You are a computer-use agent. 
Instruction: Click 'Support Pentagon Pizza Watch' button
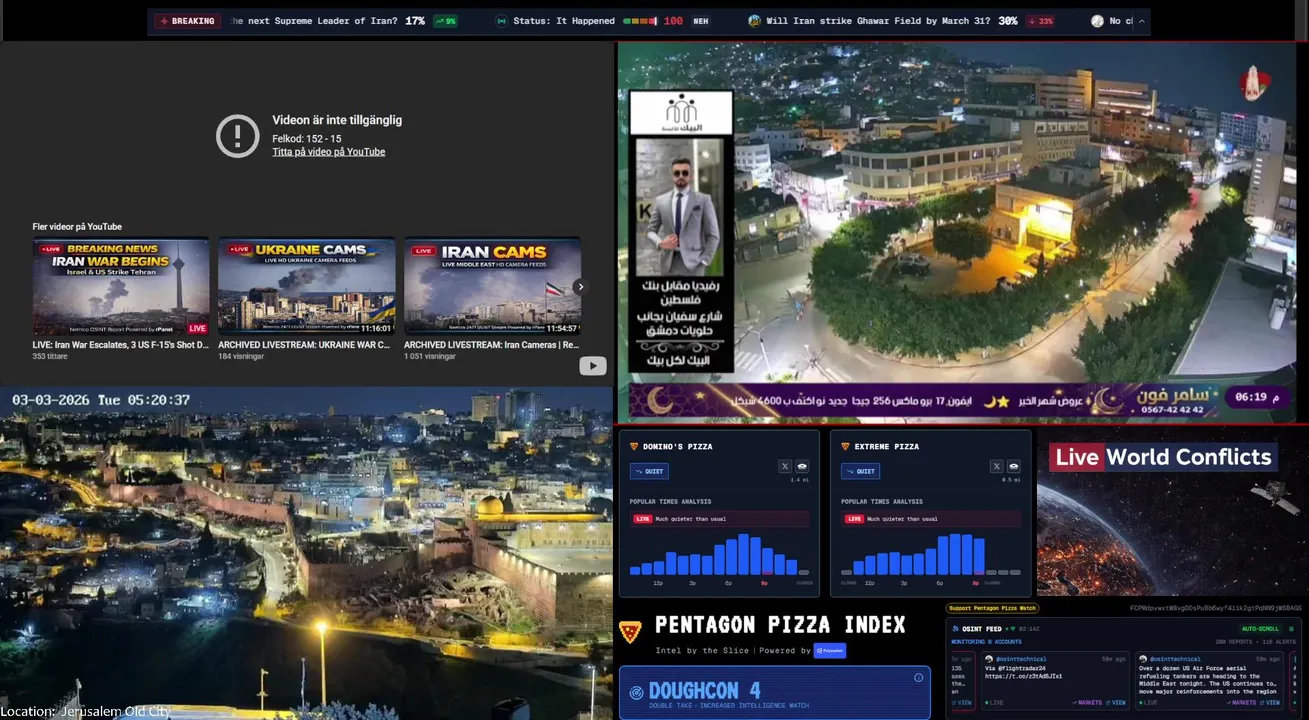tap(993, 608)
